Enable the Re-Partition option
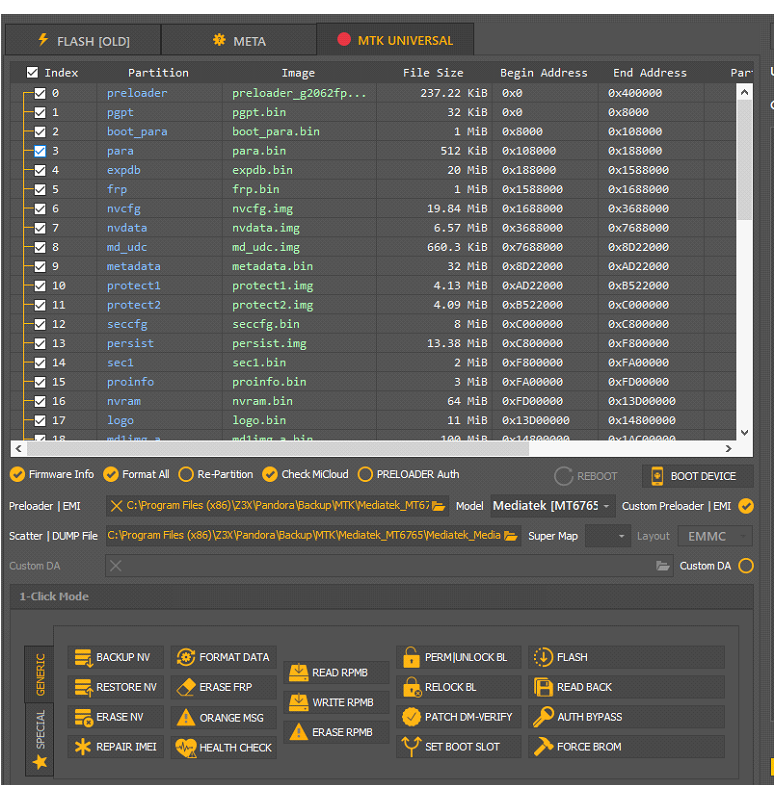Screen dimensions: 775x785 (216, 474)
